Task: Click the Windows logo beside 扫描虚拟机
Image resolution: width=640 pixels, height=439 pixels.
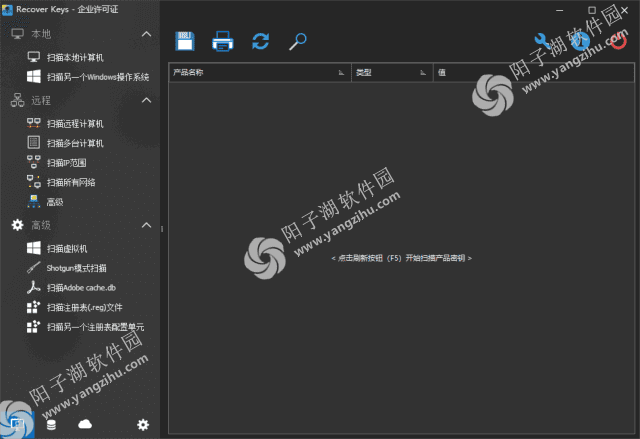Action: tap(33, 248)
